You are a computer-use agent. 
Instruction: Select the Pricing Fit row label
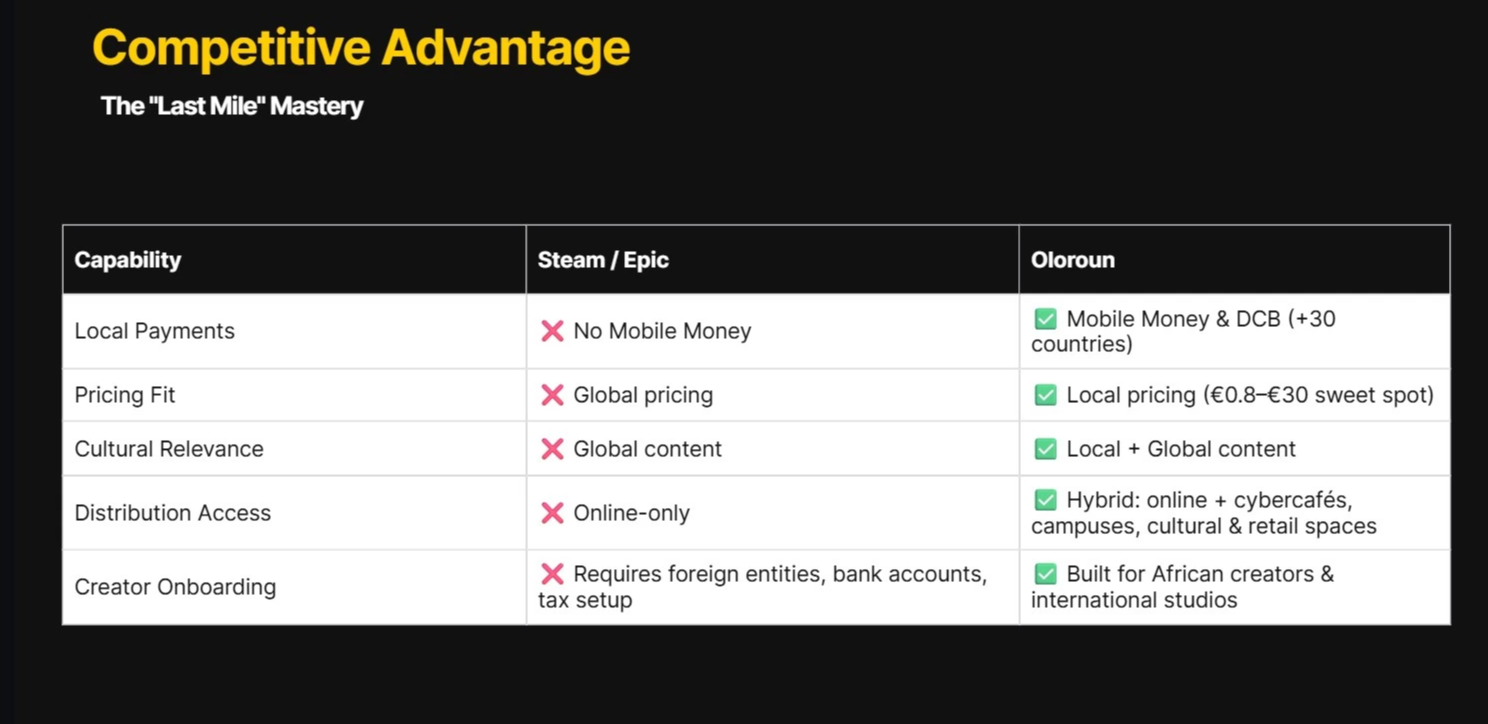[125, 395]
